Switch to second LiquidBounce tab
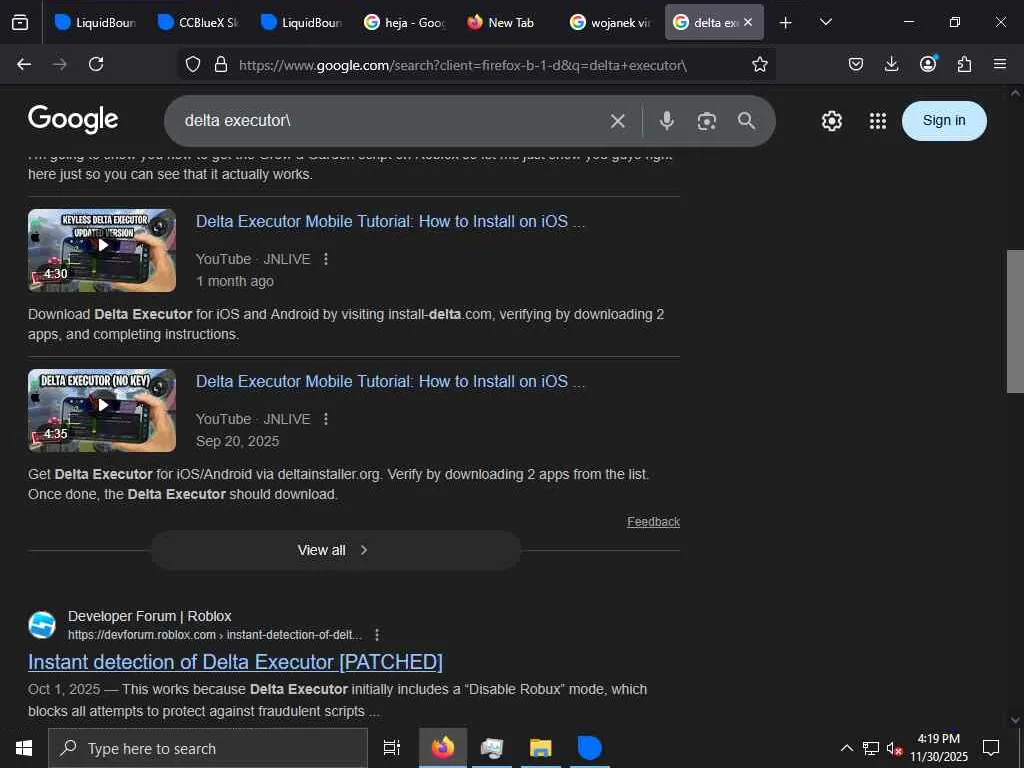 [x=301, y=23]
